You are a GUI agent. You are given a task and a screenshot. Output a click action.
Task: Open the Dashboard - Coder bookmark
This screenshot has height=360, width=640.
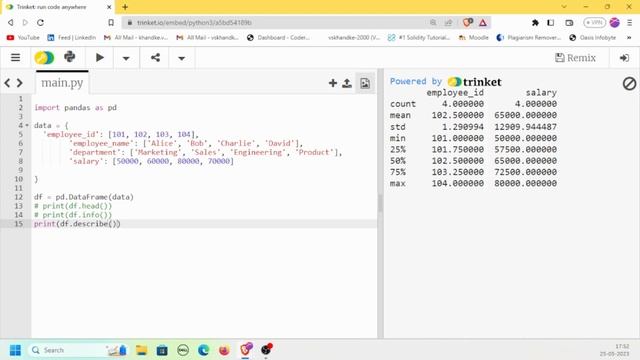pyautogui.click(x=278, y=38)
